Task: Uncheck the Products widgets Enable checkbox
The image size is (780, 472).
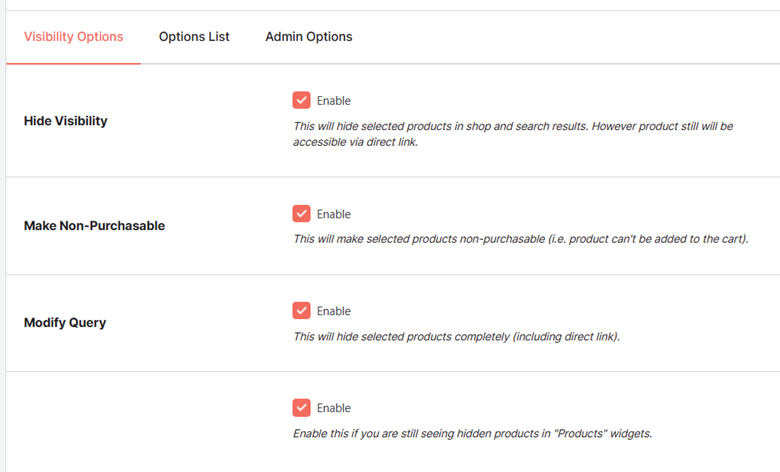Action: (x=301, y=407)
